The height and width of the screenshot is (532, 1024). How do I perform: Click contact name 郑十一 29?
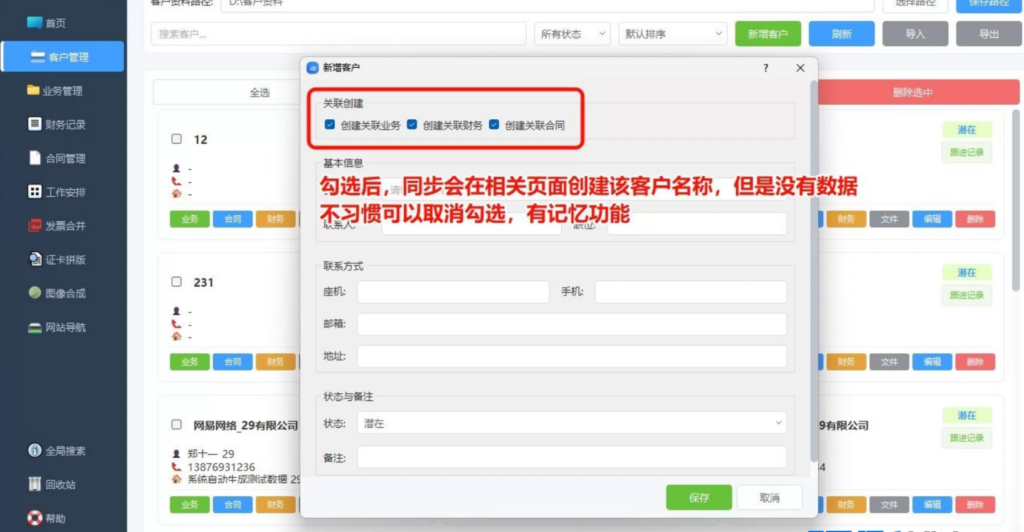pyautogui.click(x=211, y=454)
